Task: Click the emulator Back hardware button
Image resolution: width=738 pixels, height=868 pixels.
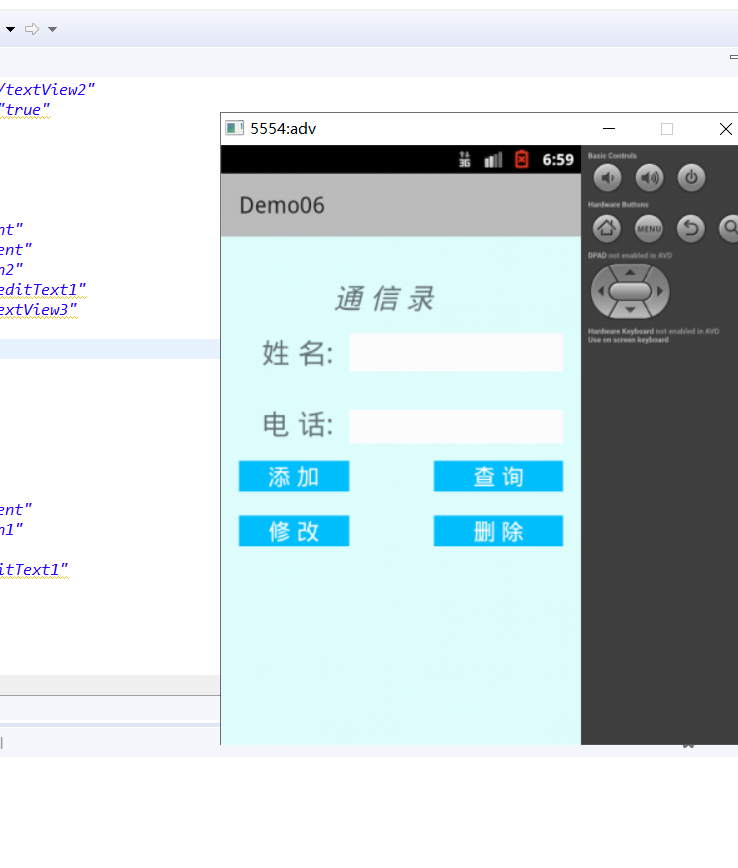Action: 691,228
